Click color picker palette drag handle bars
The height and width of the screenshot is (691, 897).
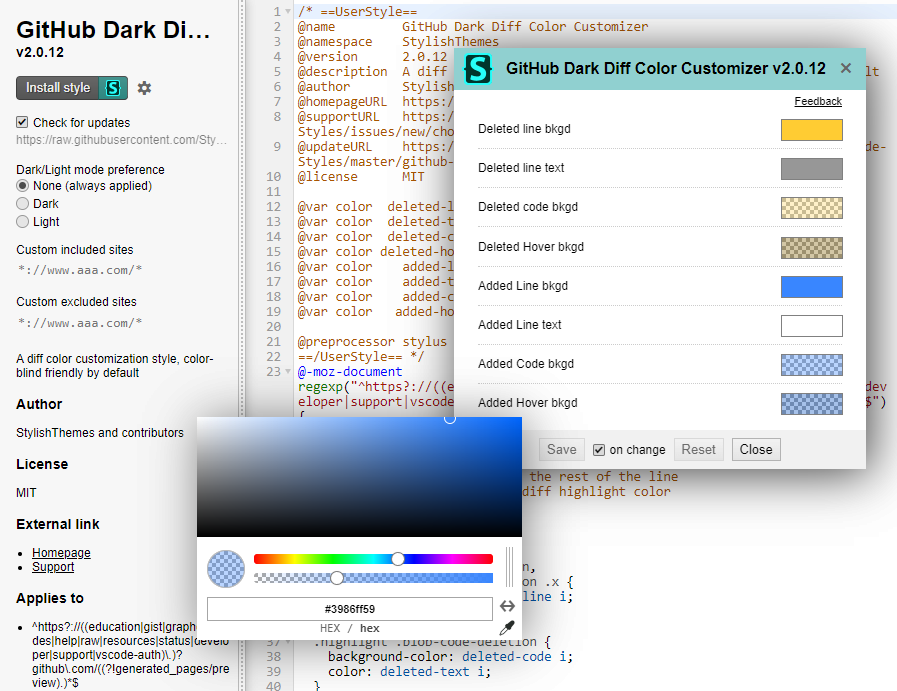coord(509,567)
